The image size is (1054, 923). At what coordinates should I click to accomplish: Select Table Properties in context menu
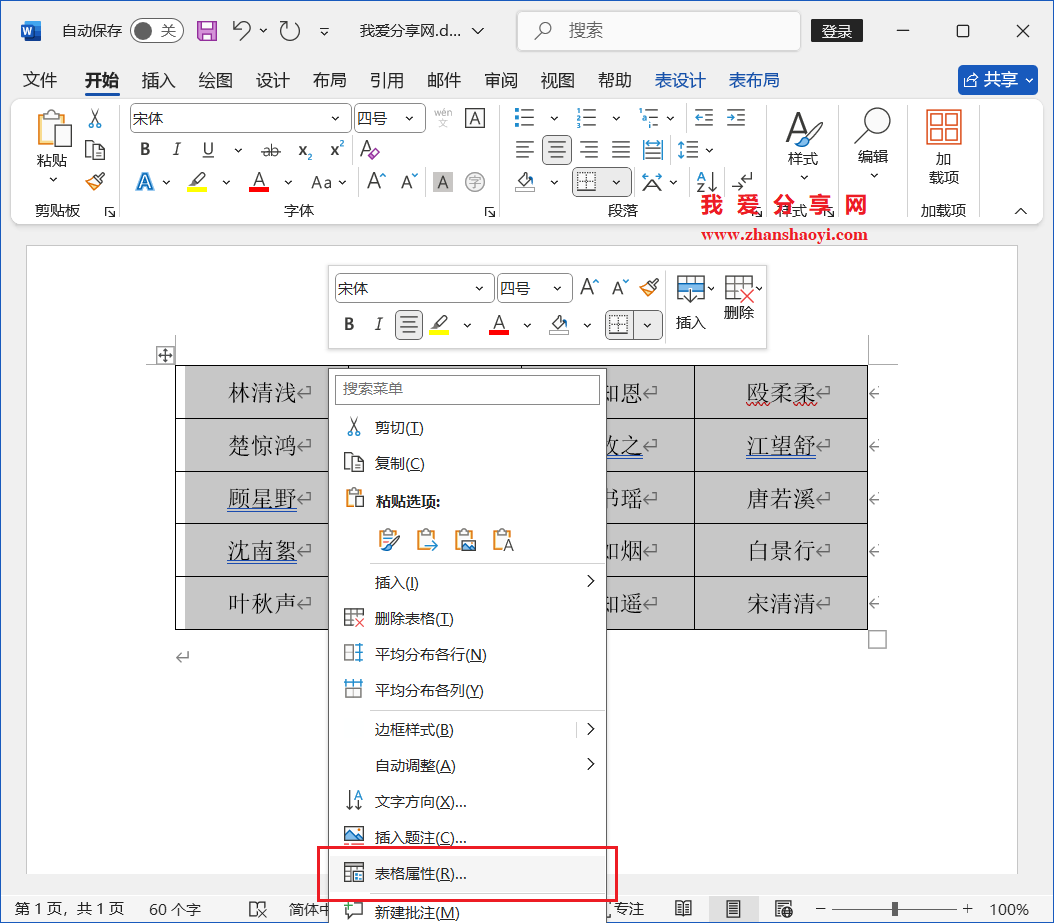pyautogui.click(x=467, y=873)
